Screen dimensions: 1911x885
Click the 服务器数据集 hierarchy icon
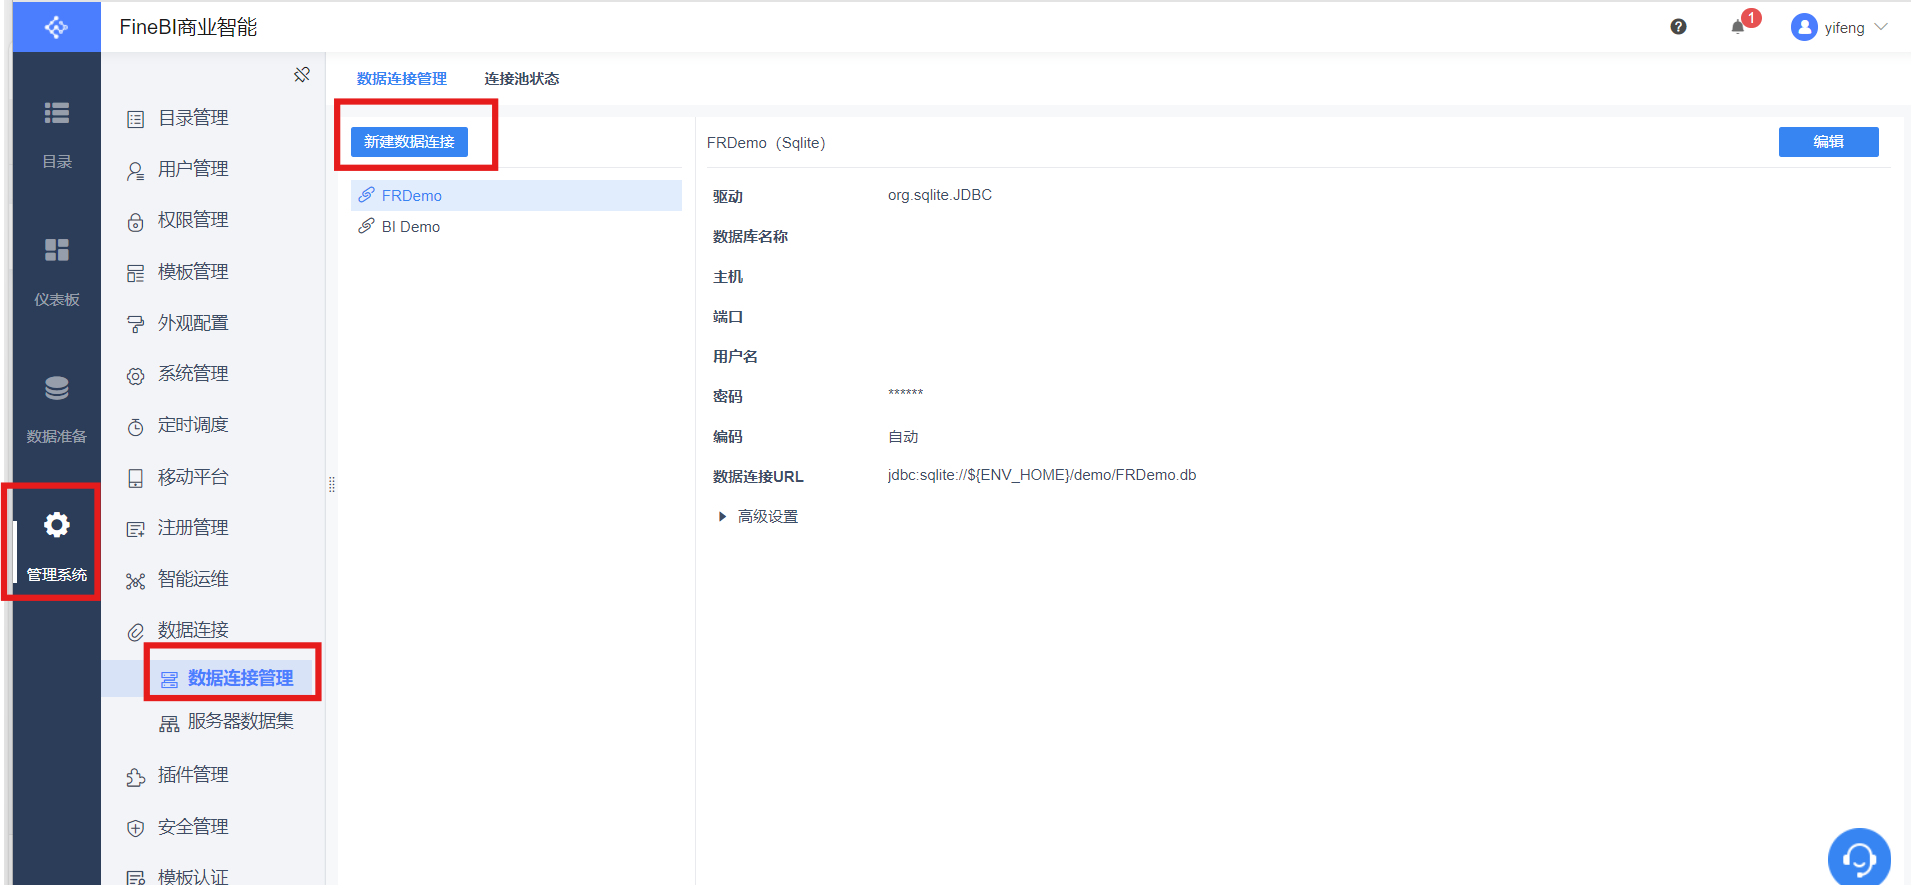coord(170,723)
